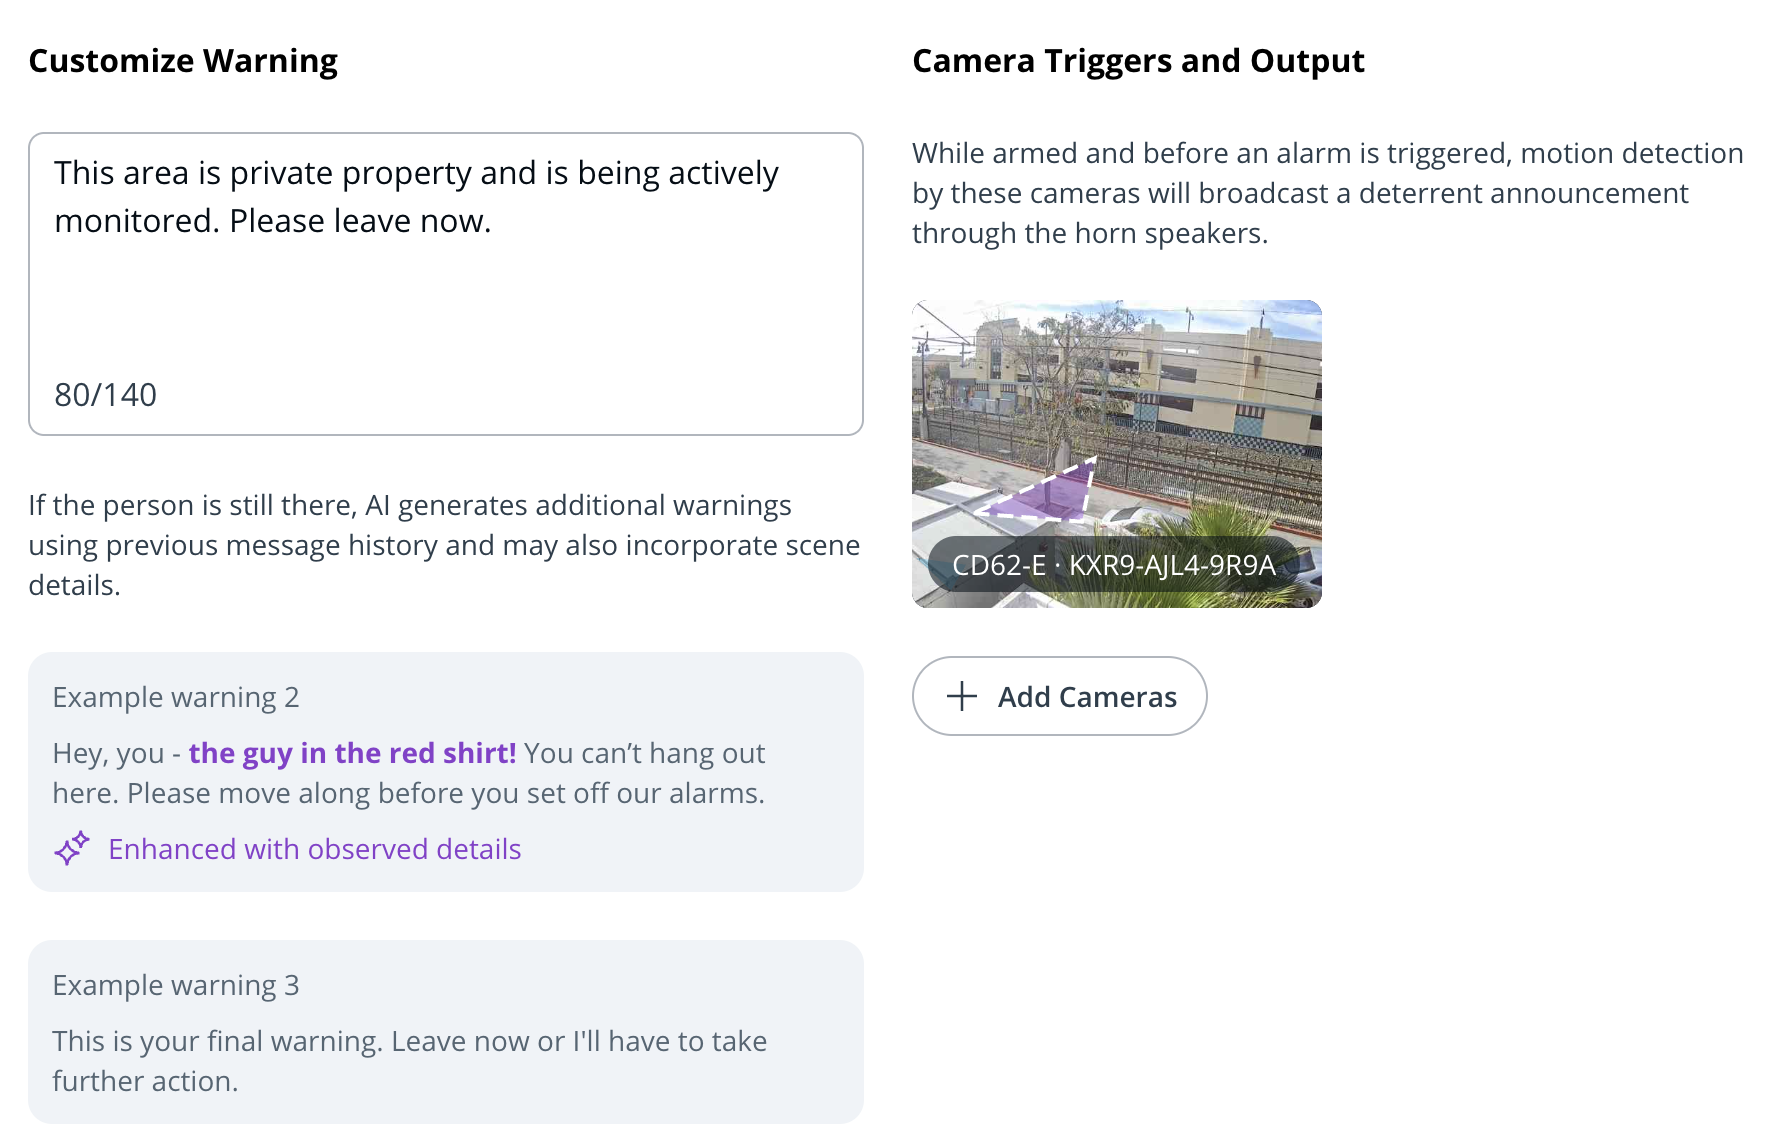Click the "Camera Triggers and Output" heading
The image size is (1778, 1144).
tap(1138, 61)
